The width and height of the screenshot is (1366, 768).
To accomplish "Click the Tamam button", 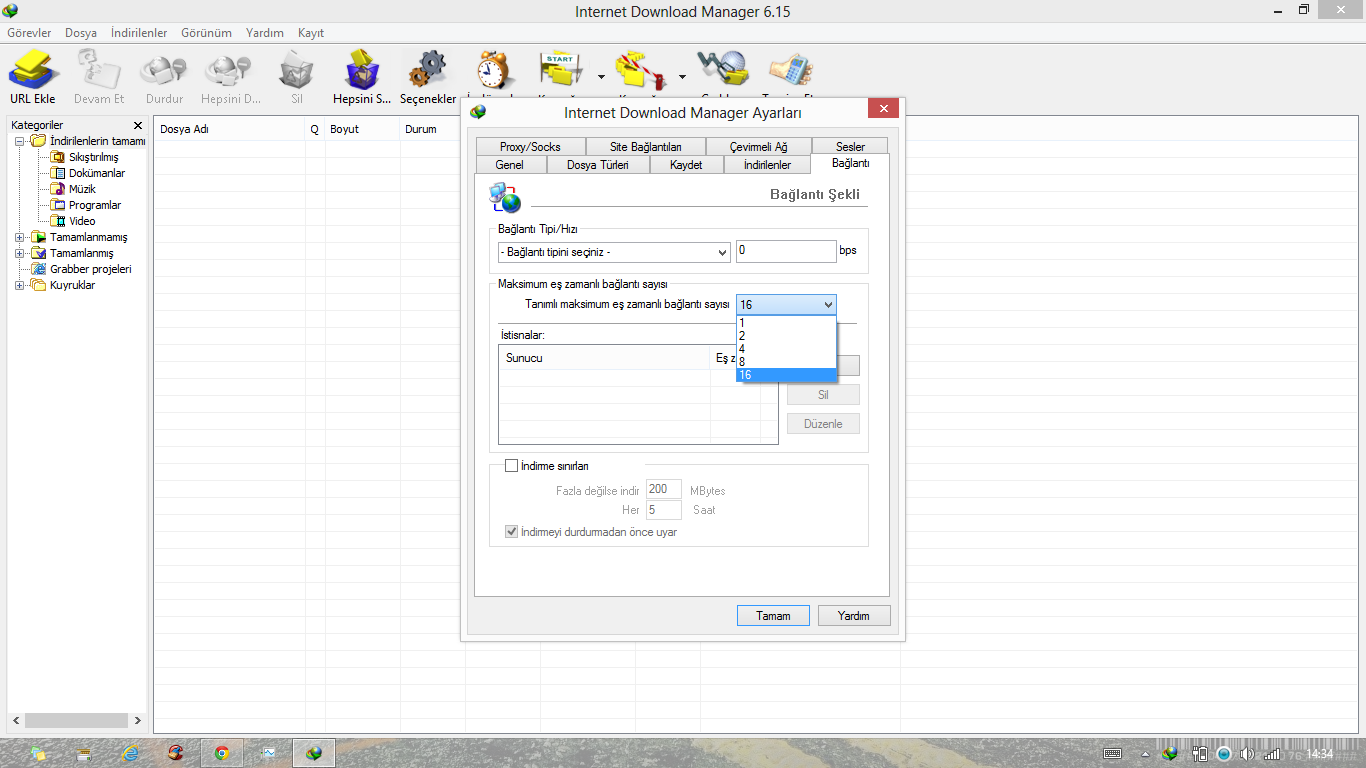I will (773, 616).
